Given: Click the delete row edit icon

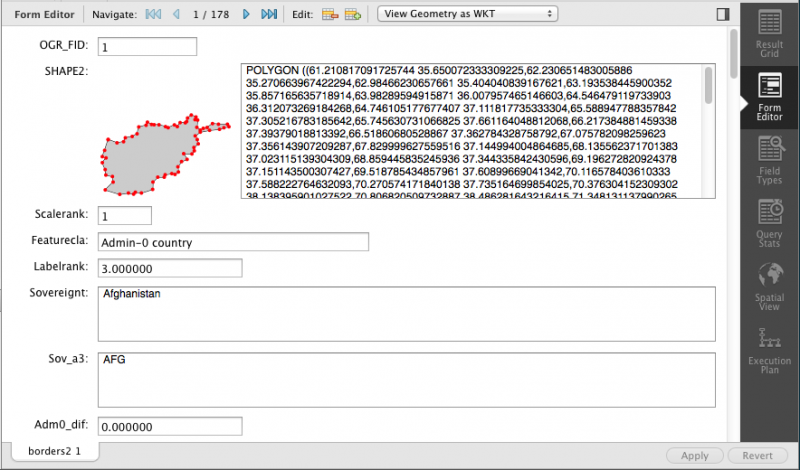Looking at the screenshot, I should (330, 14).
